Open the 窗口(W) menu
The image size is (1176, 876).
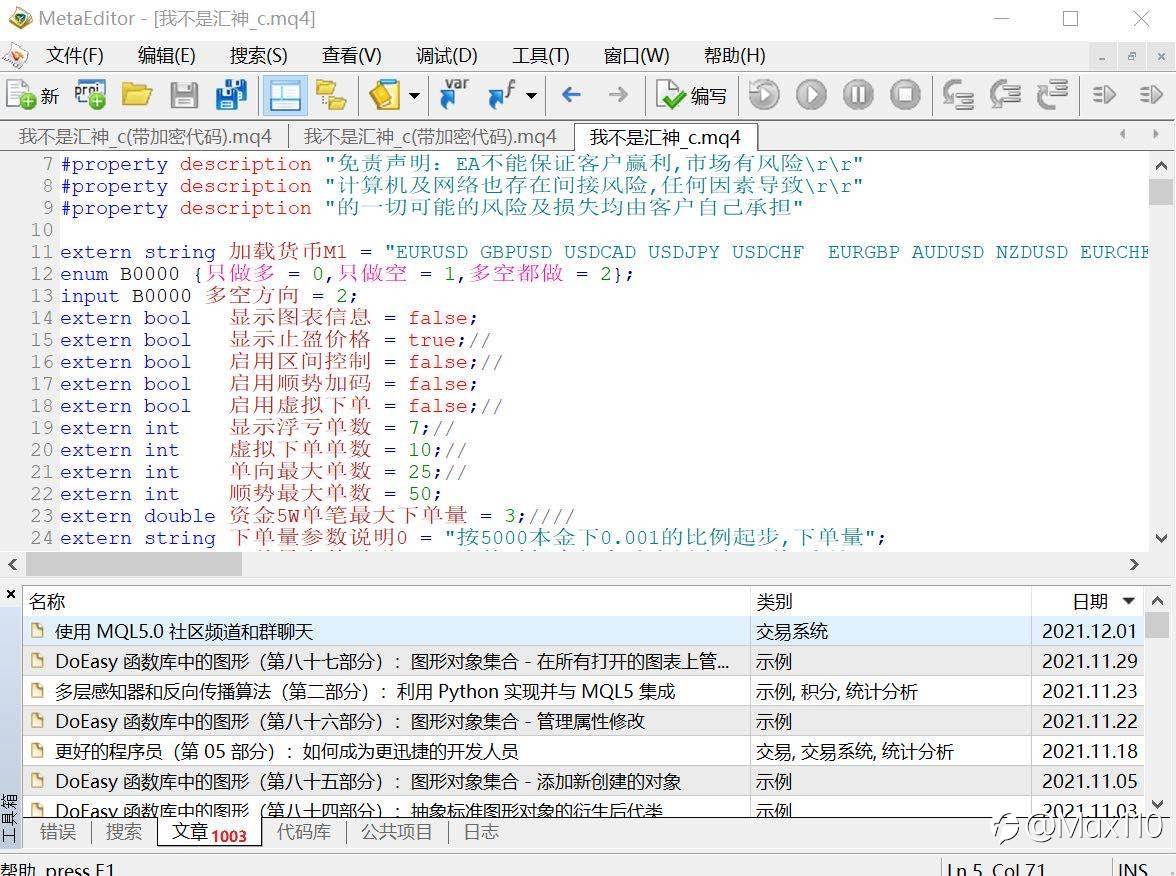coord(636,56)
